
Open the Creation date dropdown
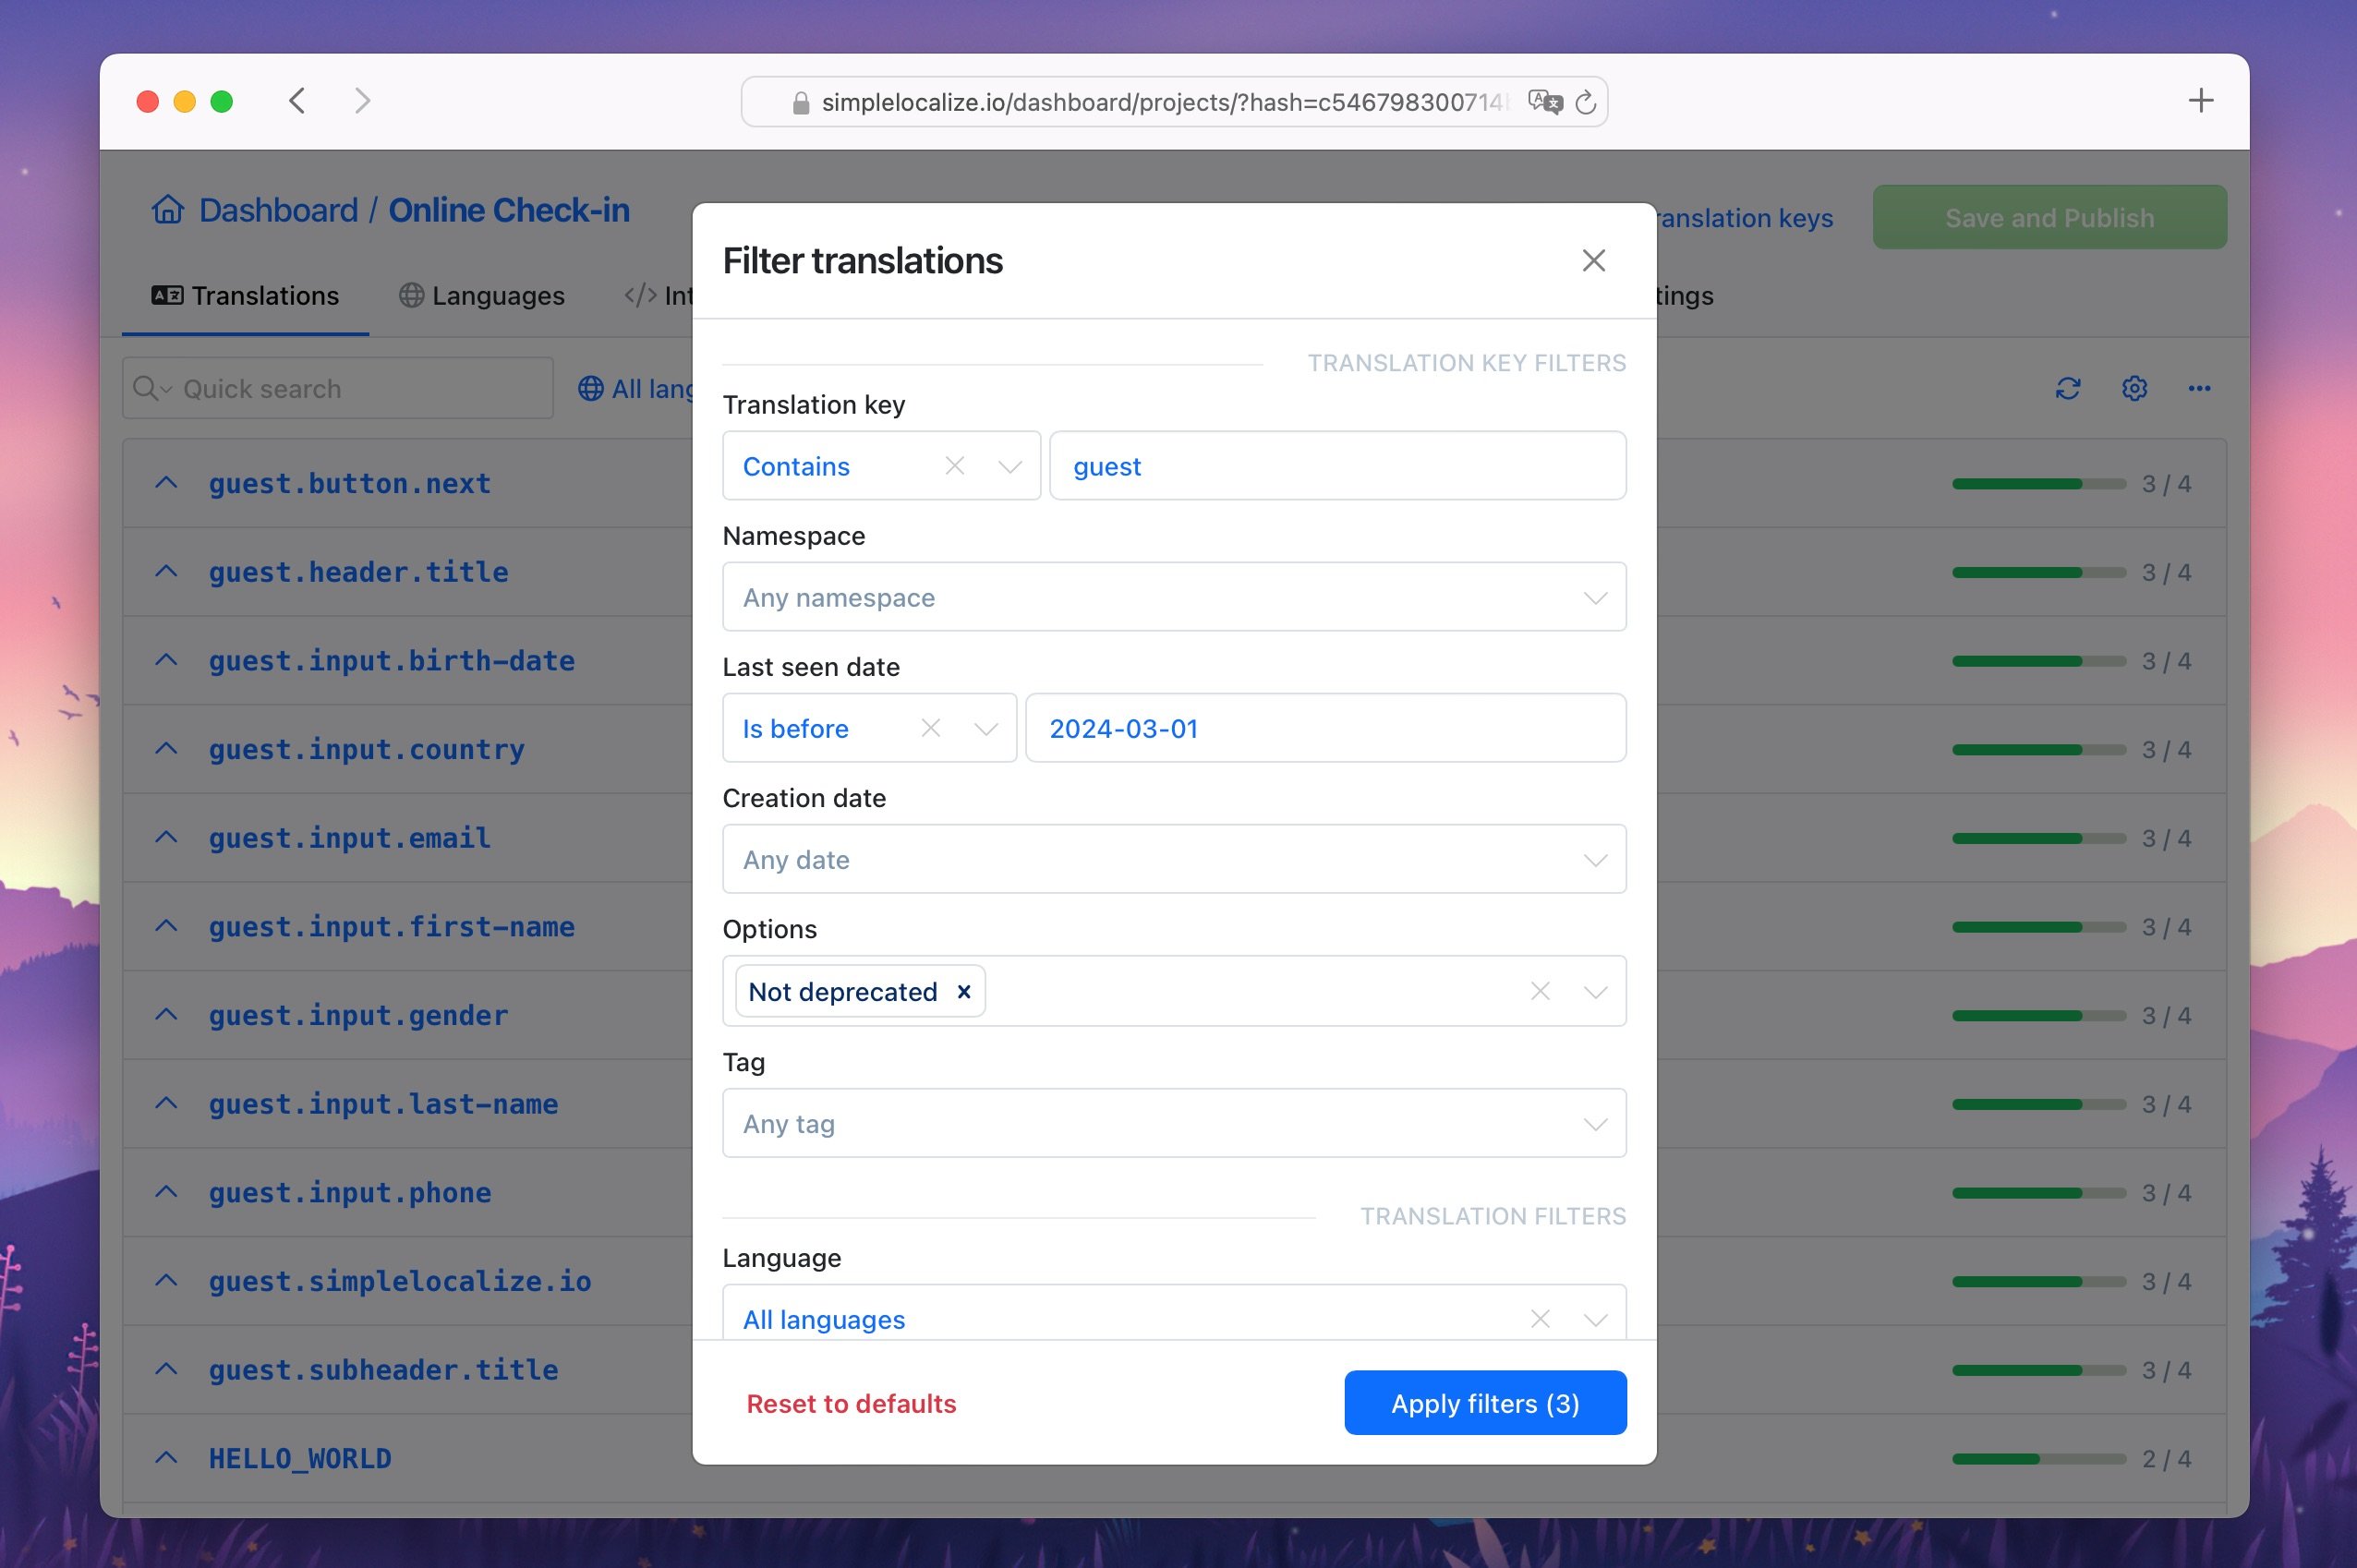pos(1174,858)
